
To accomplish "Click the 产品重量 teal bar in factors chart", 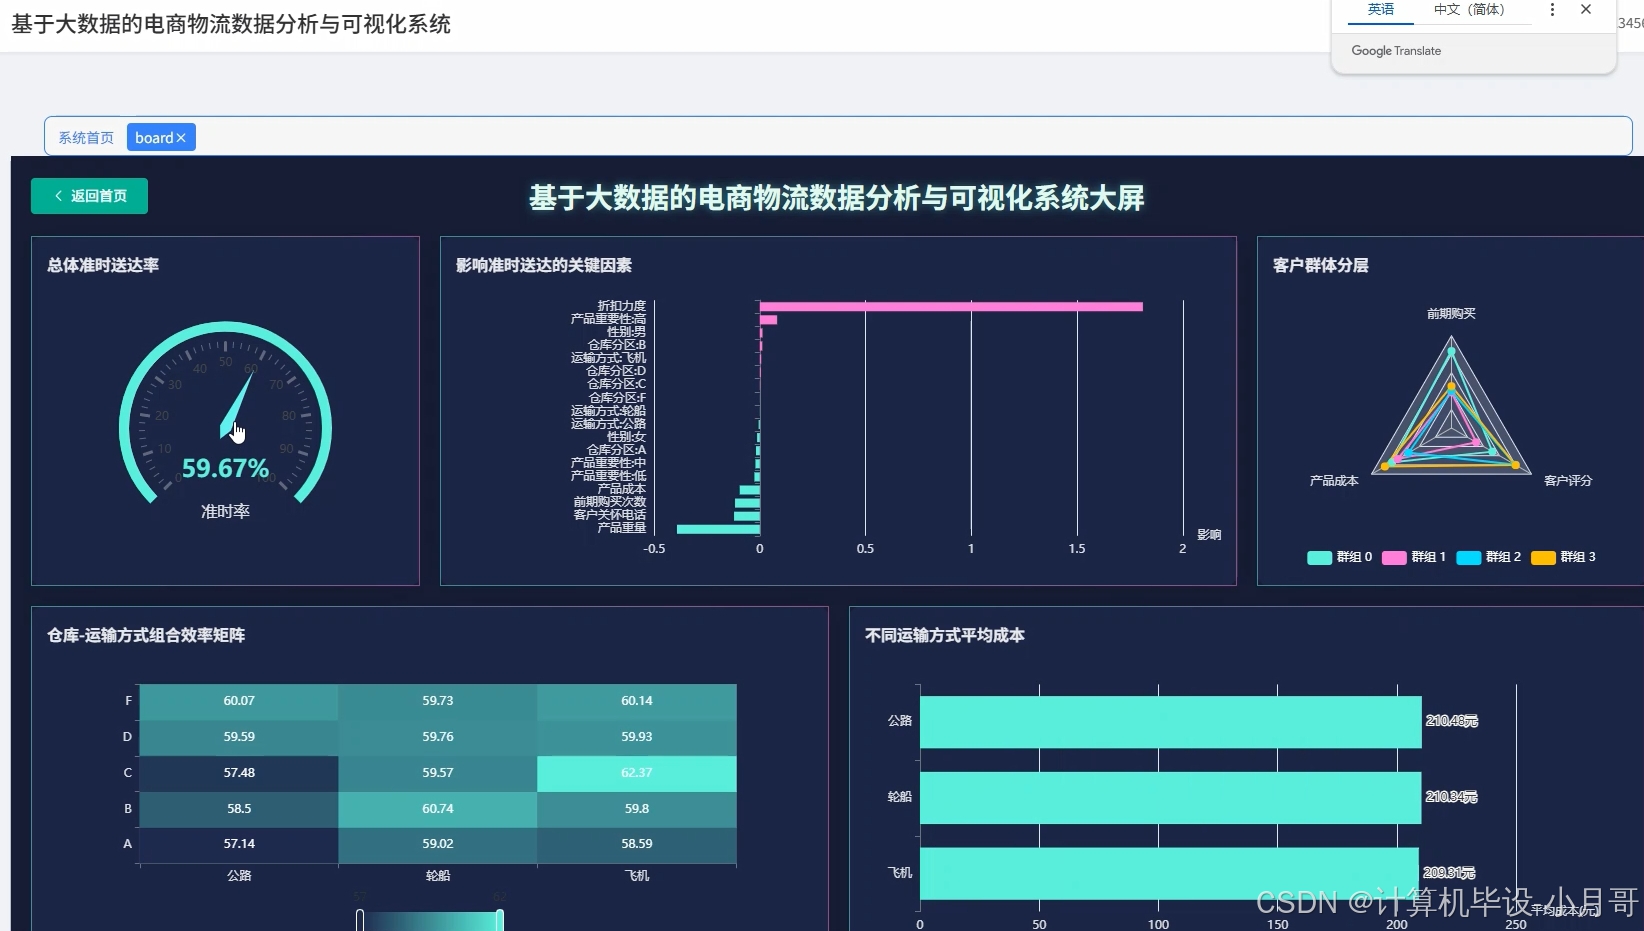I will 718,528.
